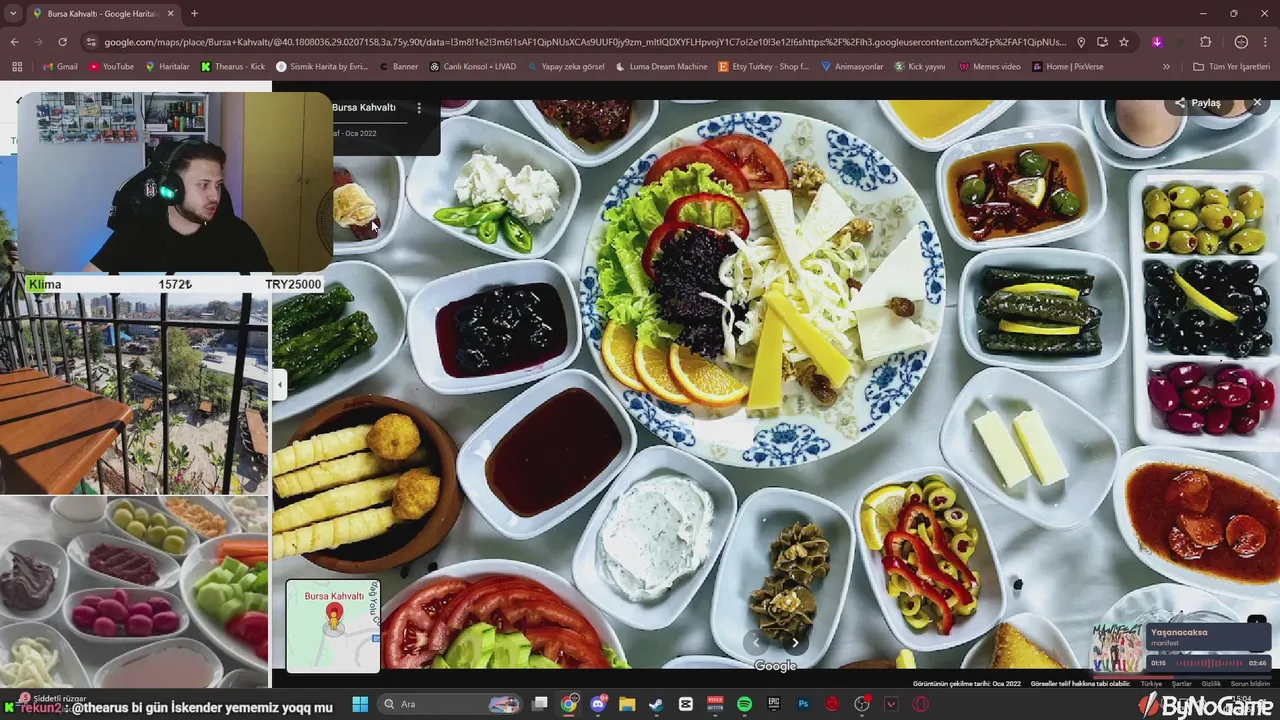Open Google Chrome from the taskbar

[568, 704]
